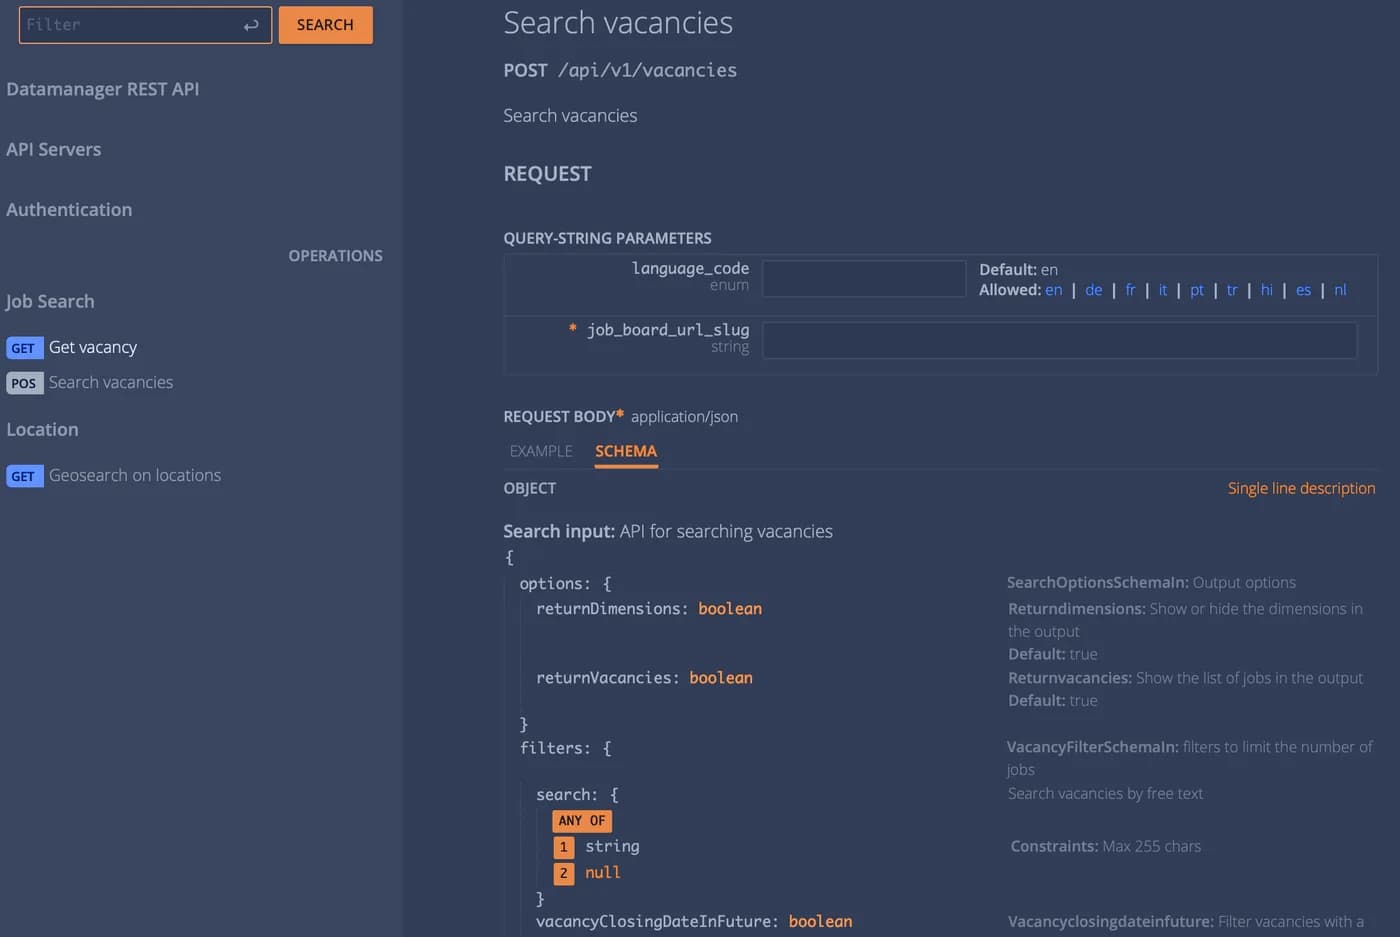Choose allowed language value tr
The image size is (1400, 937).
point(1232,290)
